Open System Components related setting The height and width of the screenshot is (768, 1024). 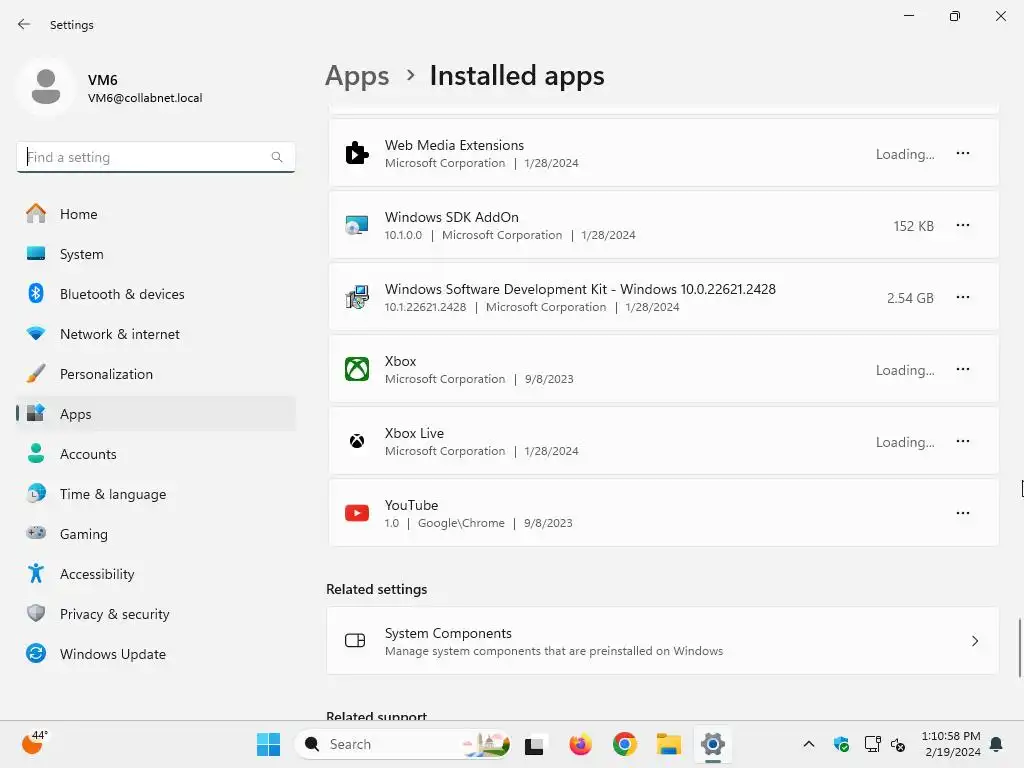(x=662, y=641)
